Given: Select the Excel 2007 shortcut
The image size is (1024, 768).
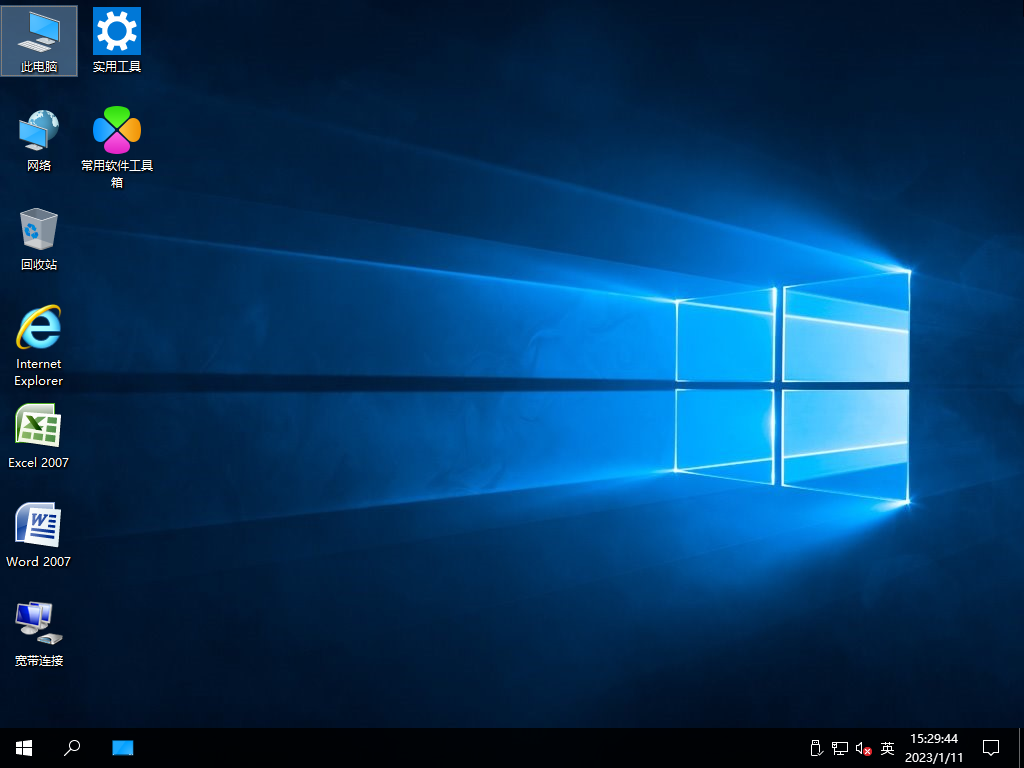Looking at the screenshot, I should [x=39, y=436].
